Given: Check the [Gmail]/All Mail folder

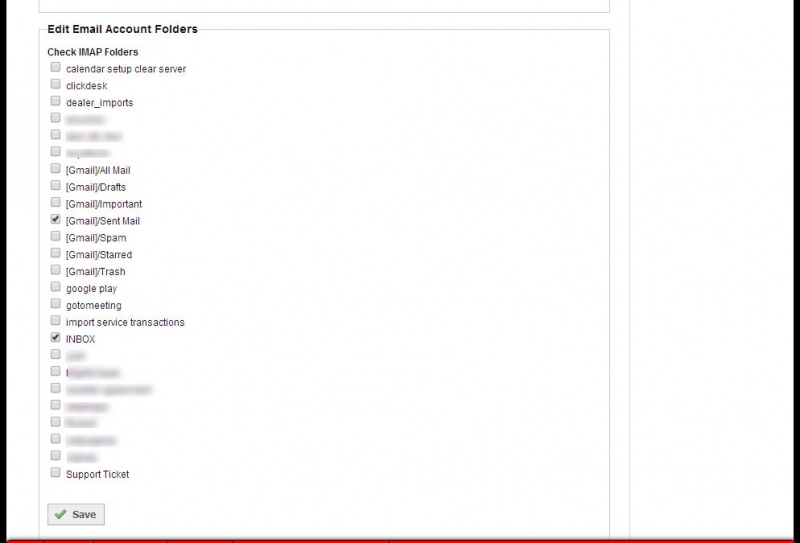Looking at the screenshot, I should 56,168.
